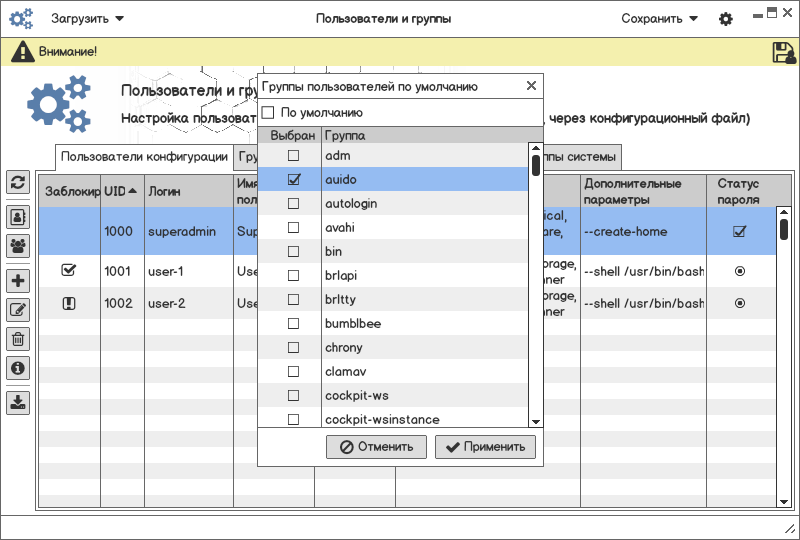This screenshot has height=540, width=800.
Task: Click the info icon in left toolbar
Action: 18,368
